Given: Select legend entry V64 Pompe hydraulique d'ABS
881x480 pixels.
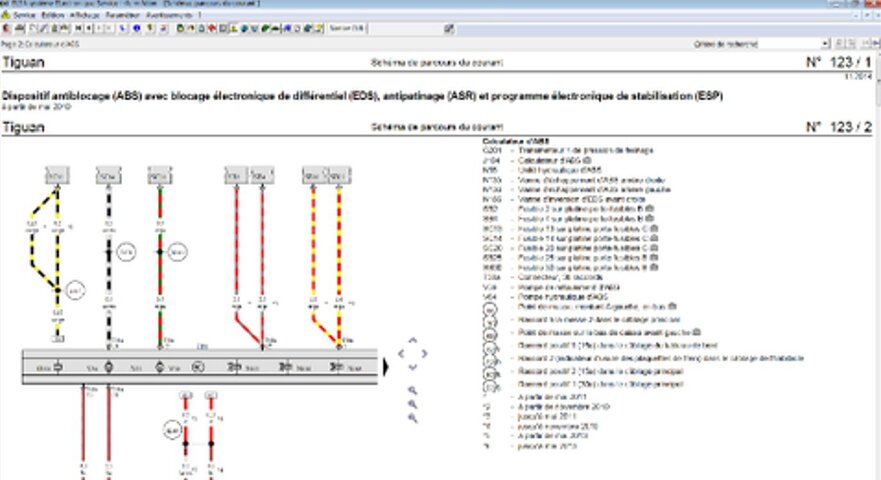Looking at the screenshot, I should (x=545, y=297).
